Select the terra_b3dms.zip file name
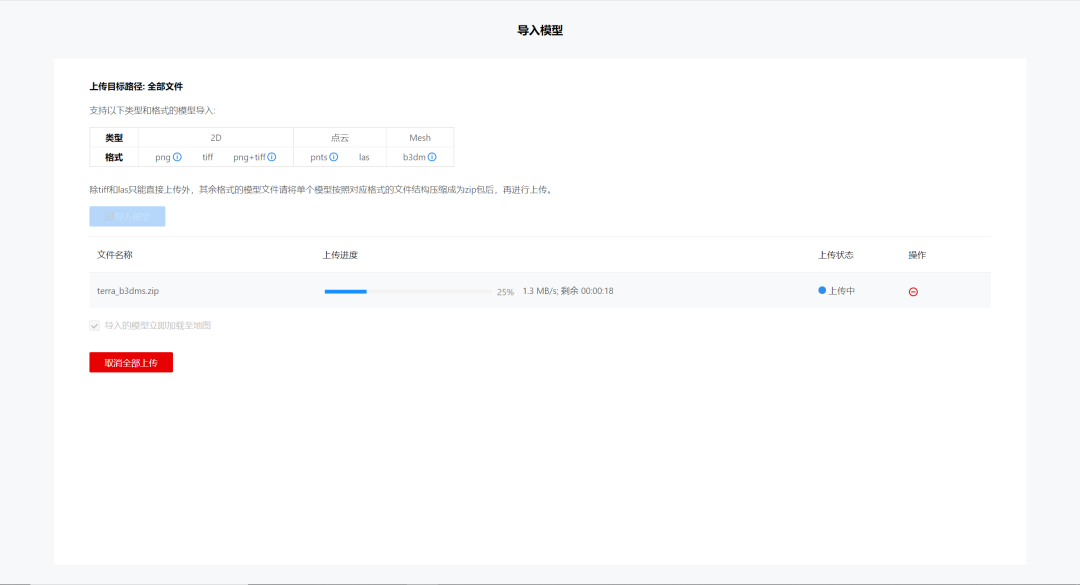The image size is (1080, 585). [x=128, y=291]
